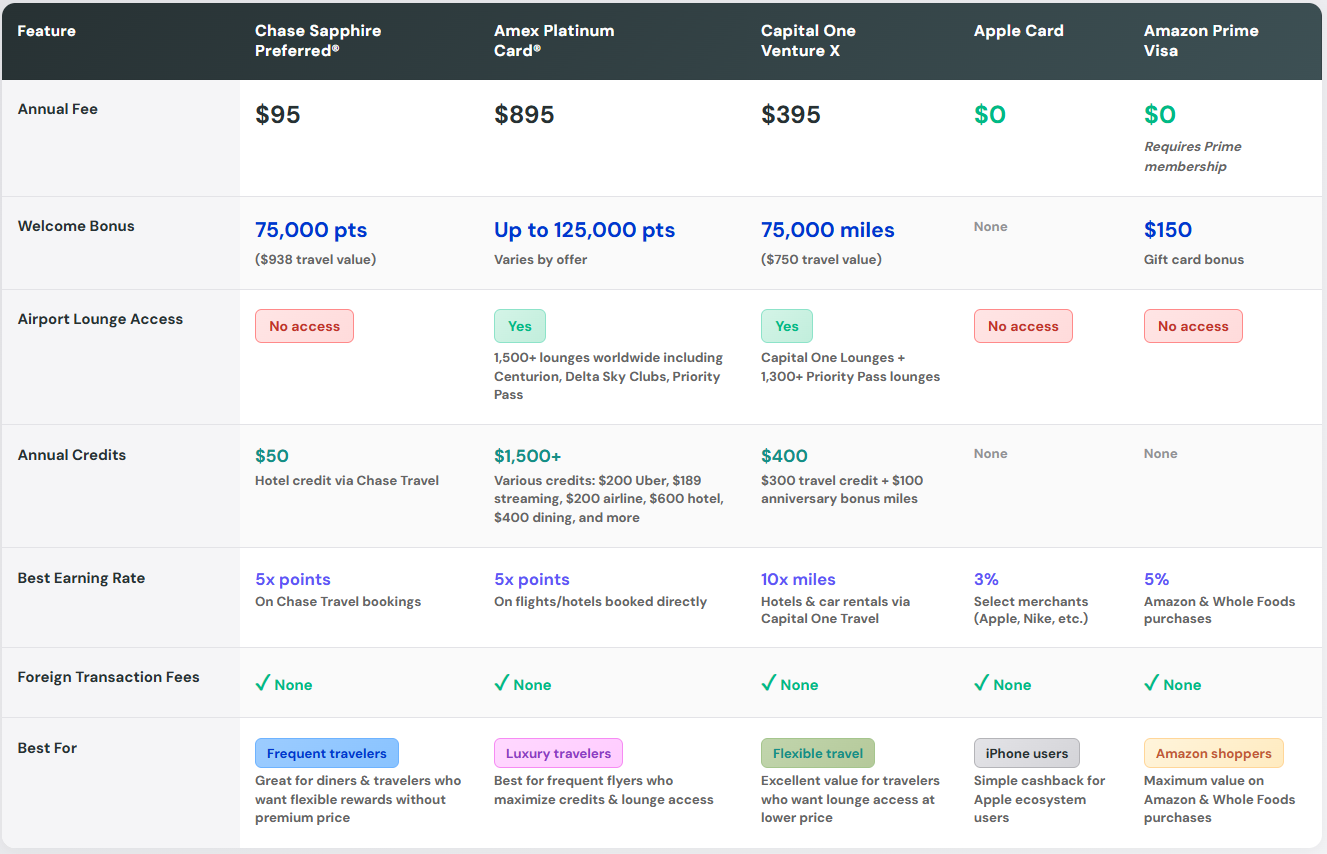Click Apple Card's No access lounge badge
This screenshot has width=1327, height=854.
point(1023,326)
